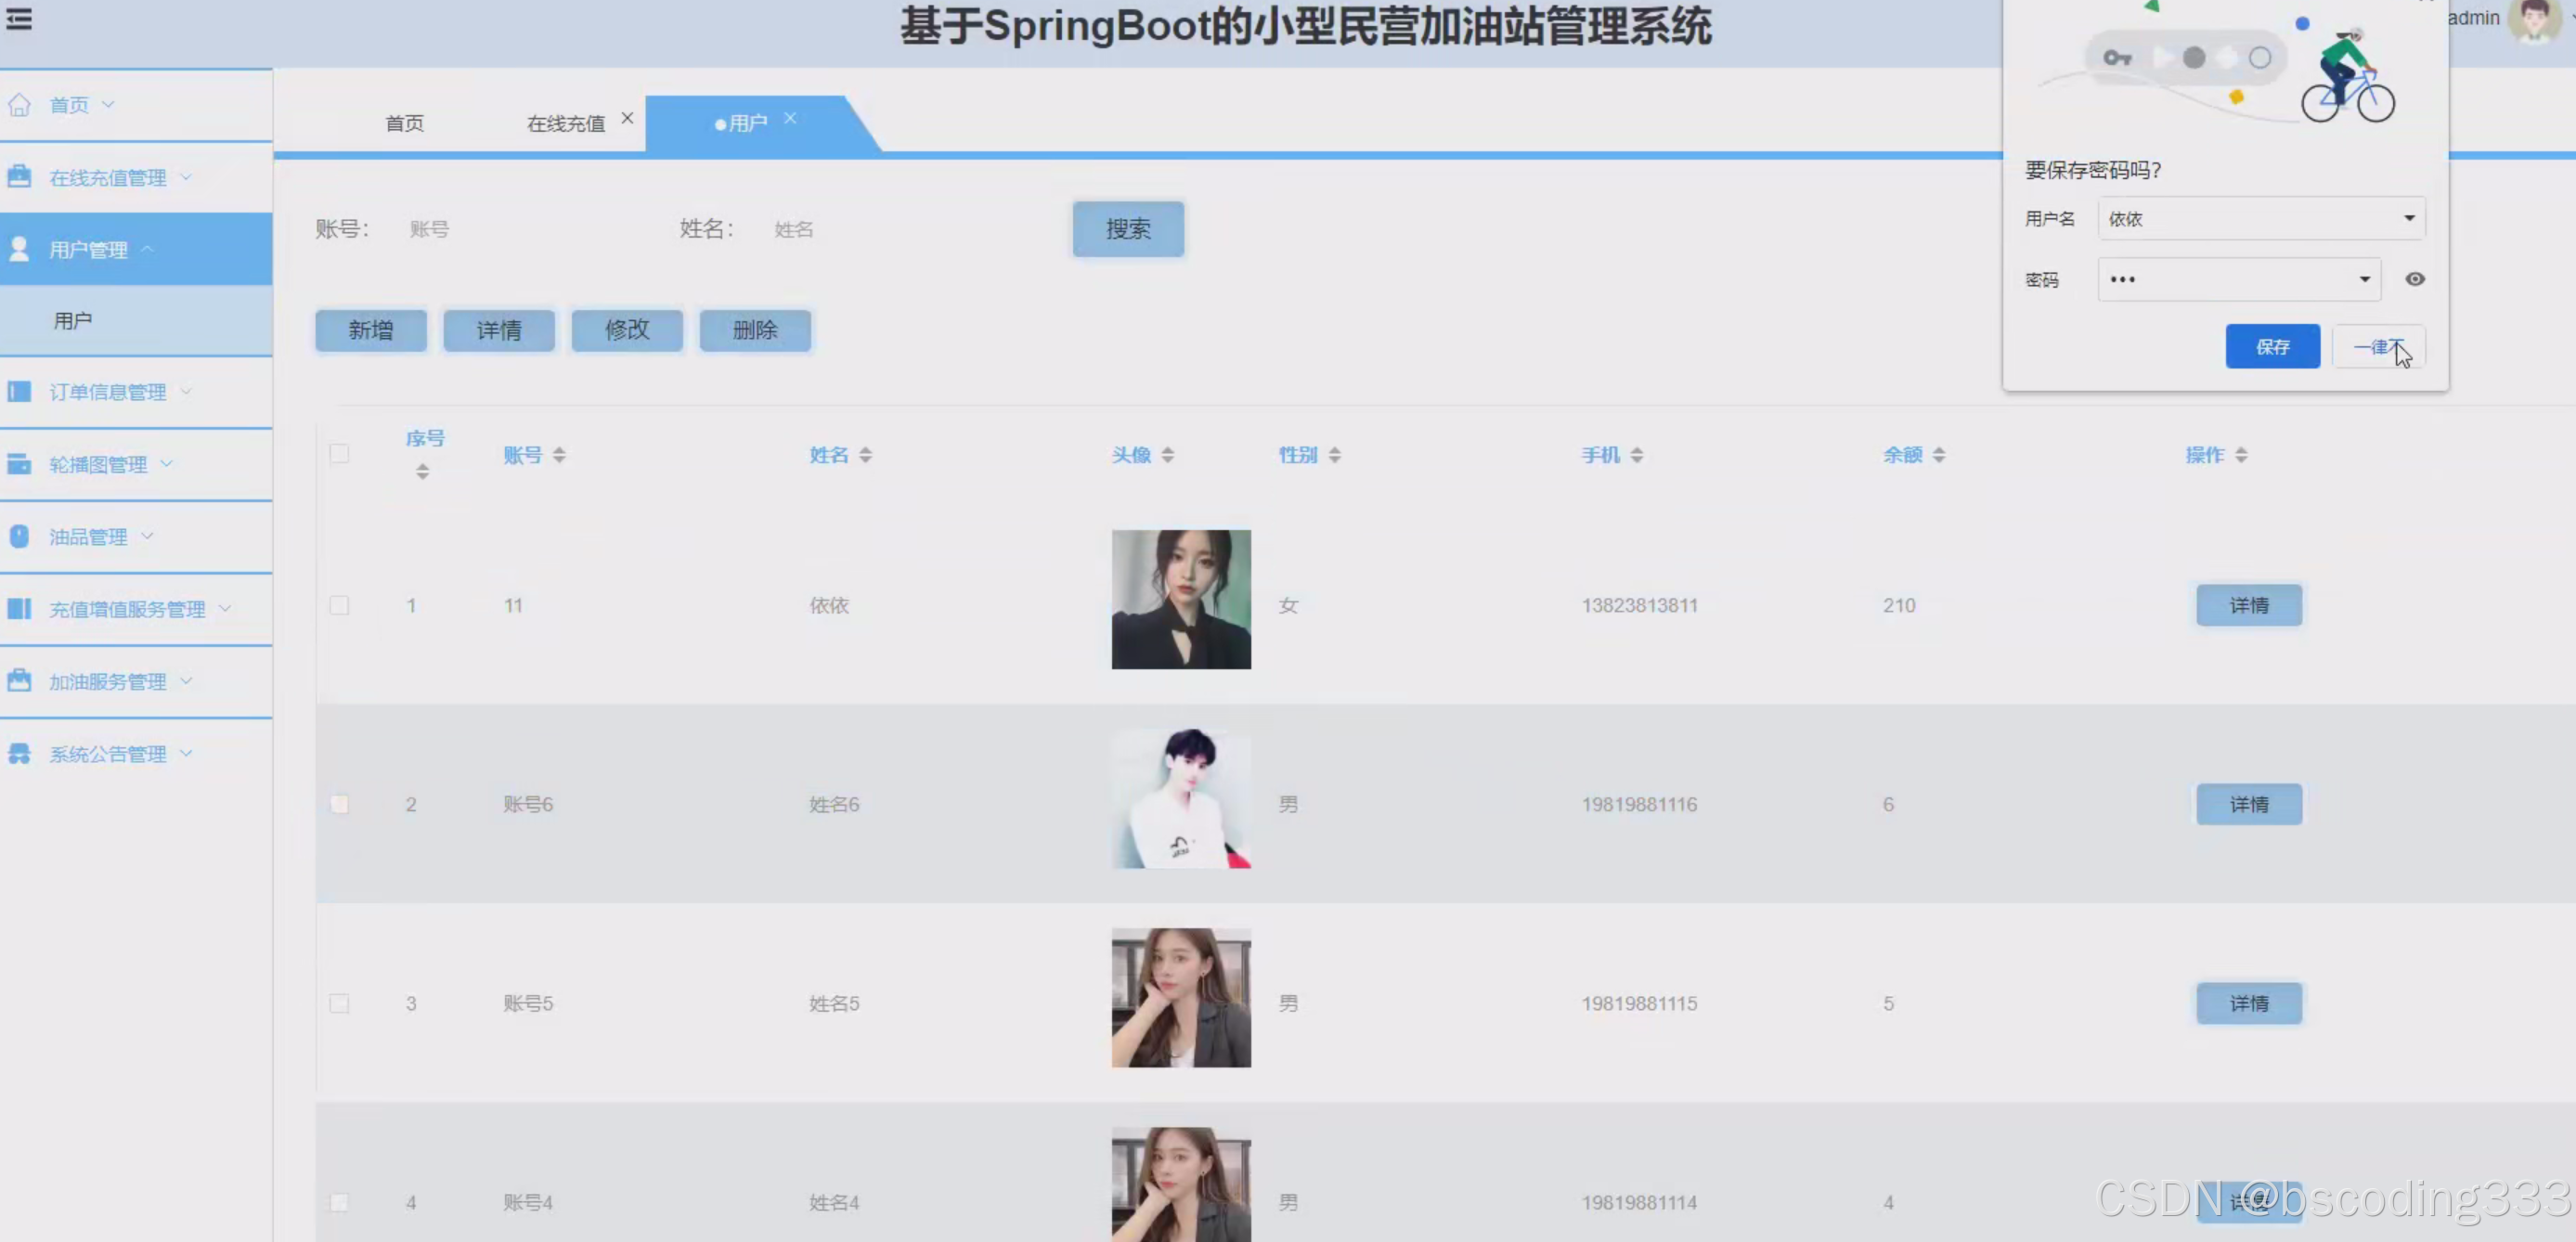Expand the 油品管理 sidebar menu
This screenshot has height=1242, width=2576.
pyautogui.click(x=147, y=536)
